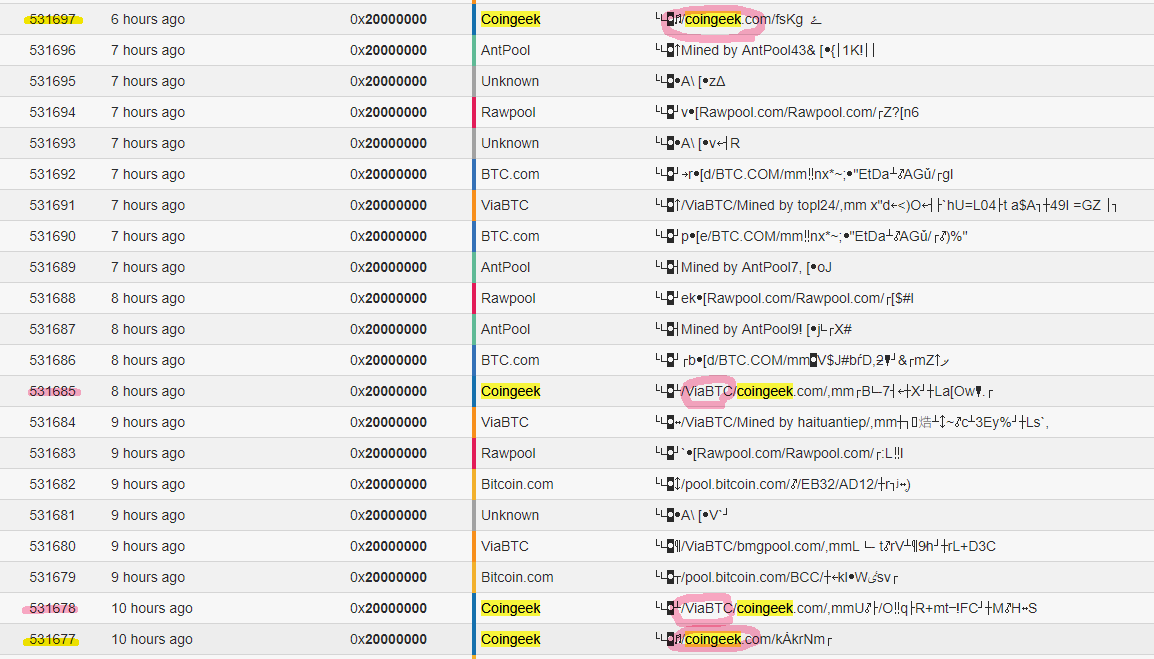Image resolution: width=1154 pixels, height=659 pixels.
Task: Click version 0x20000000 in row 531677
Action: [389, 639]
